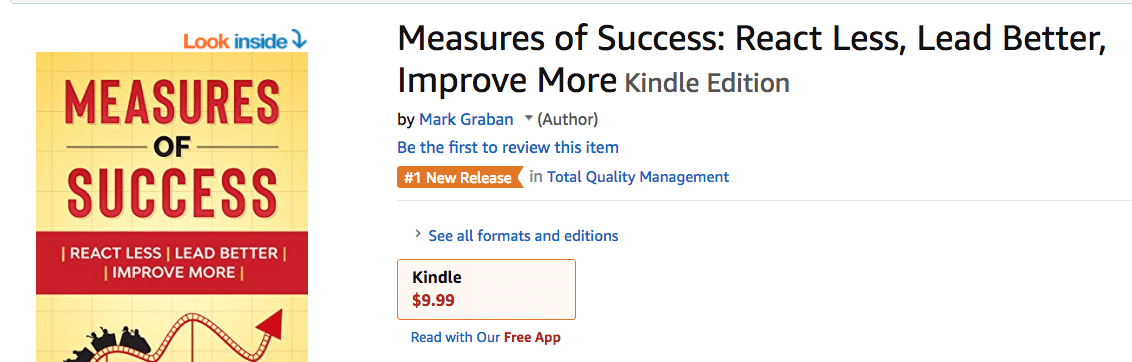Click the #1 New Release badge
Viewport: 1132px width, 362px height.
pos(459,177)
